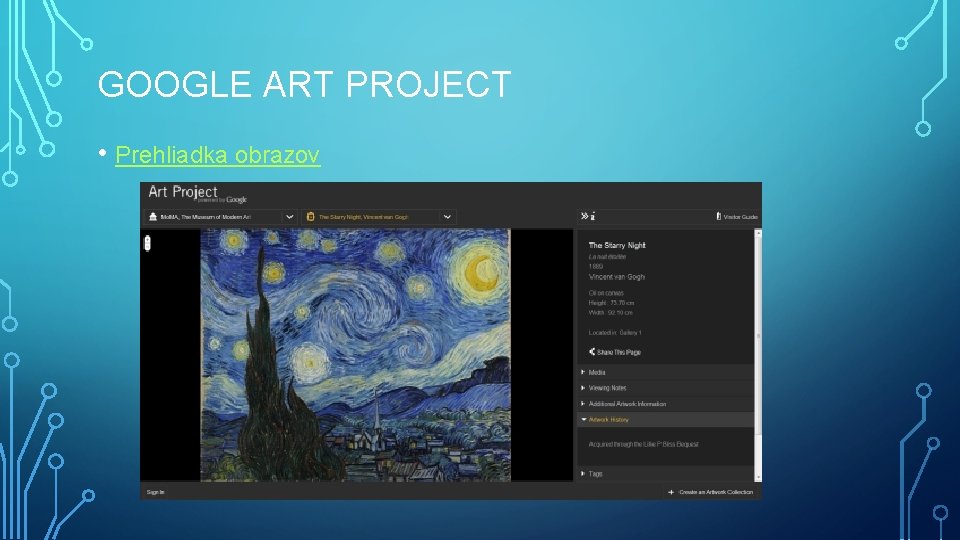Viewport: 960px width, 540px height.
Task: Expand the Tags section triangle
Action: coord(583,473)
